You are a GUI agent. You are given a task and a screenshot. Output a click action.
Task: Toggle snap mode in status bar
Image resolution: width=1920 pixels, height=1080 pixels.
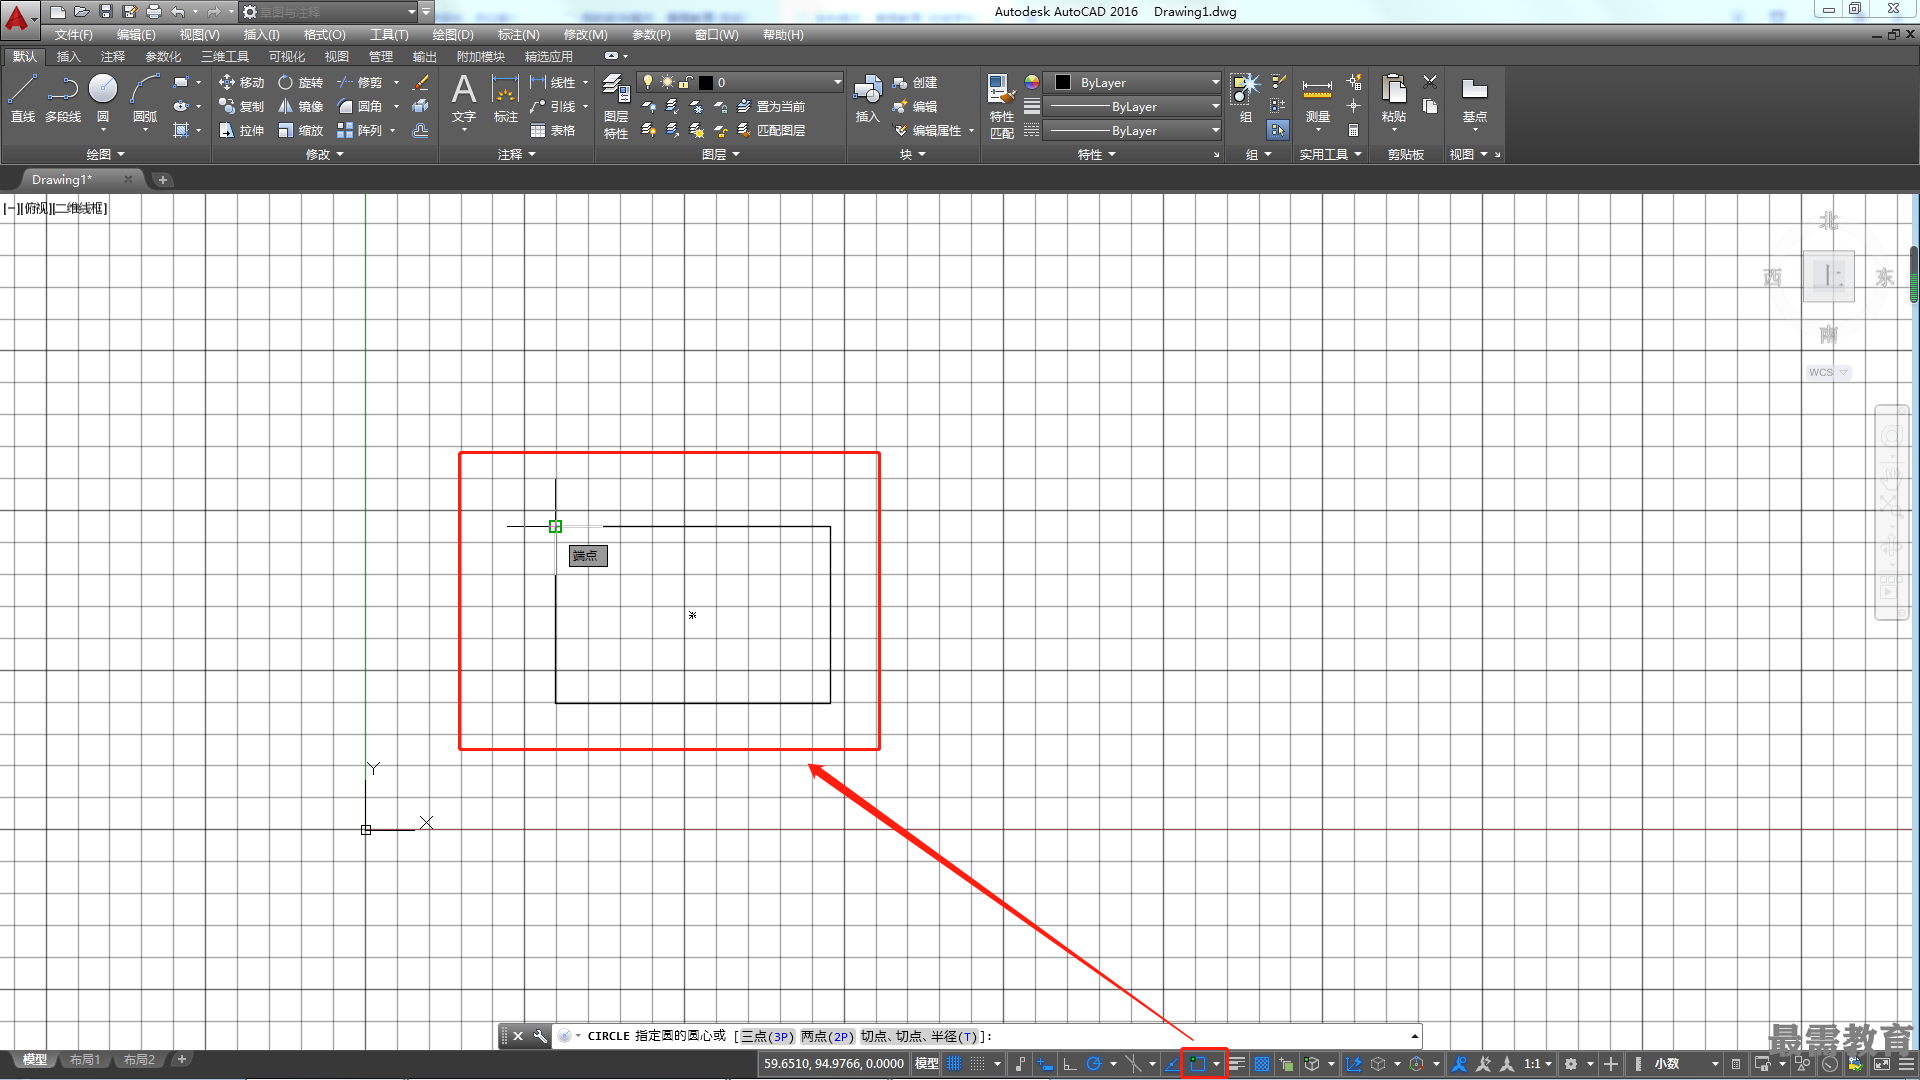[978, 1064]
